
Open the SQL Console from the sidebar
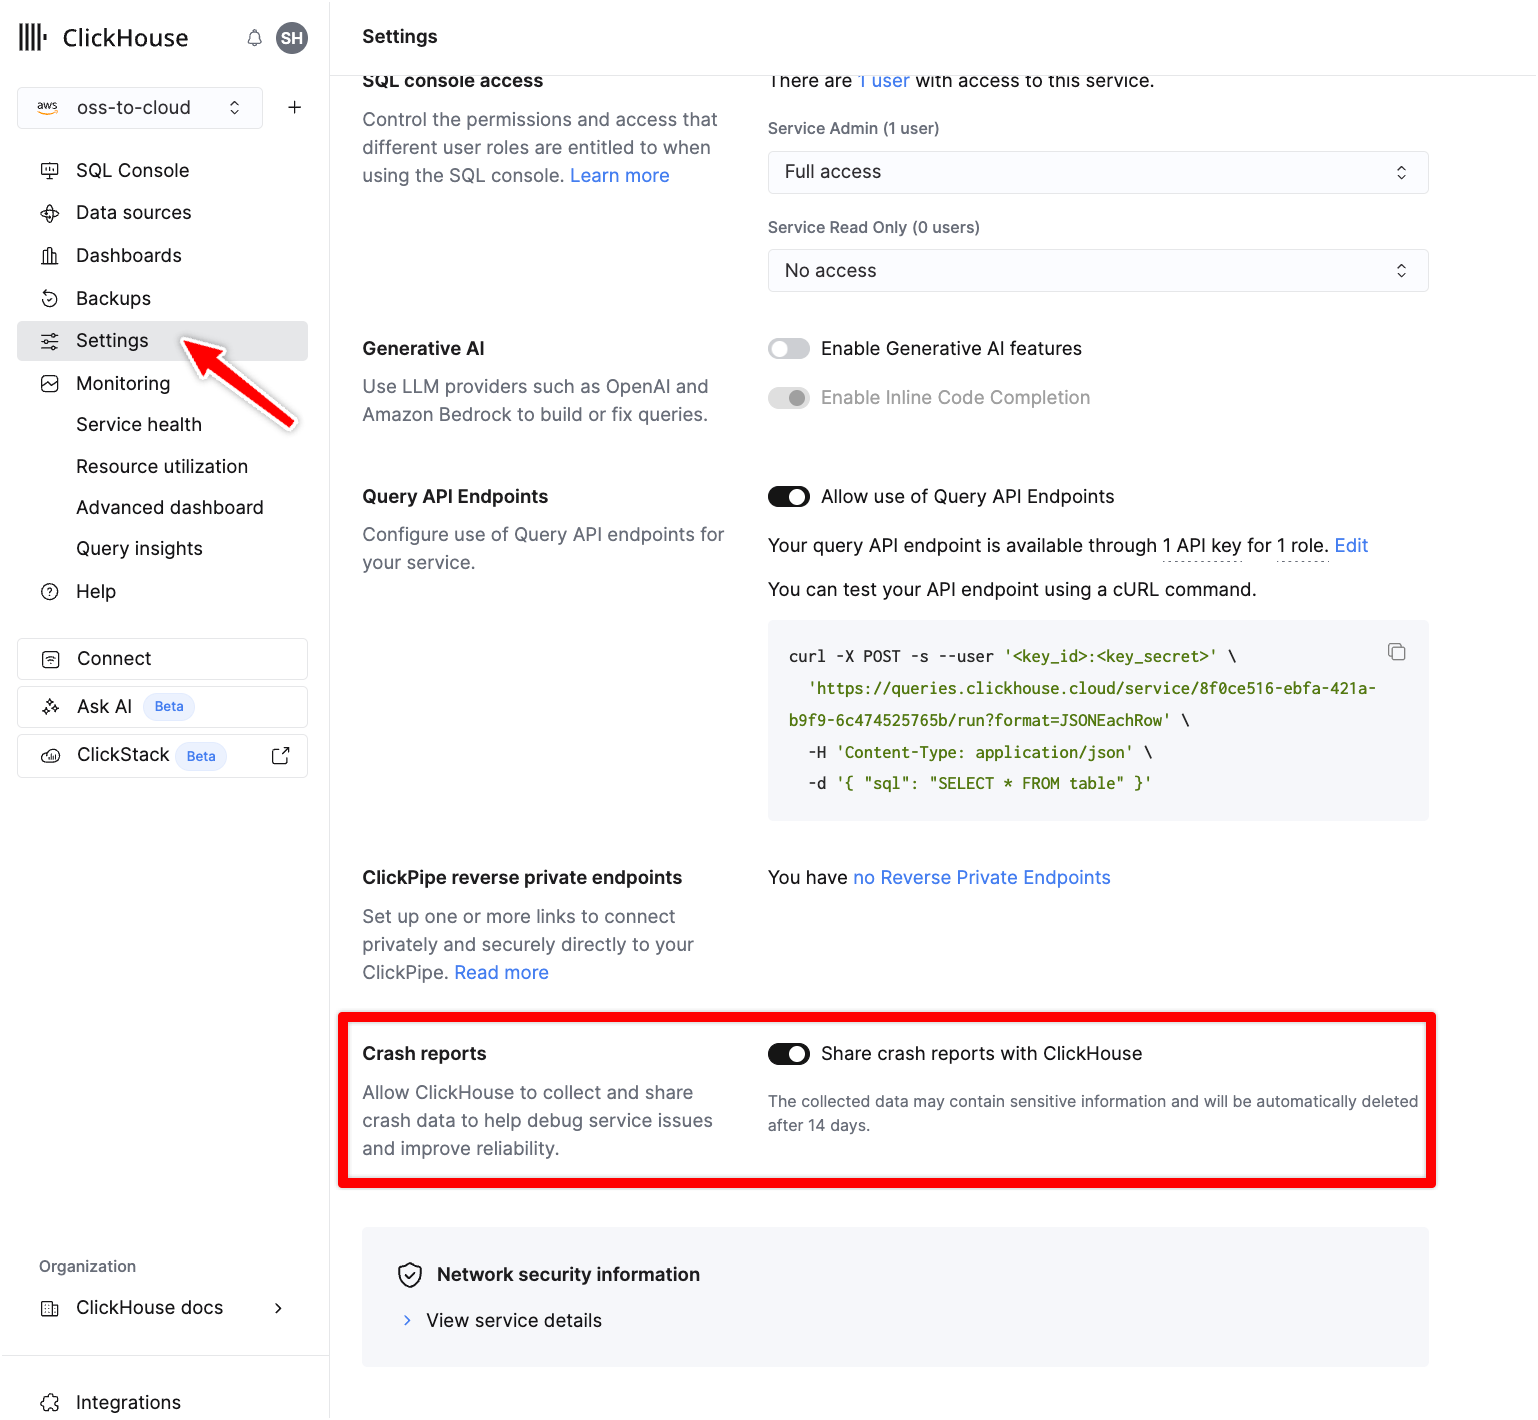coord(132,170)
